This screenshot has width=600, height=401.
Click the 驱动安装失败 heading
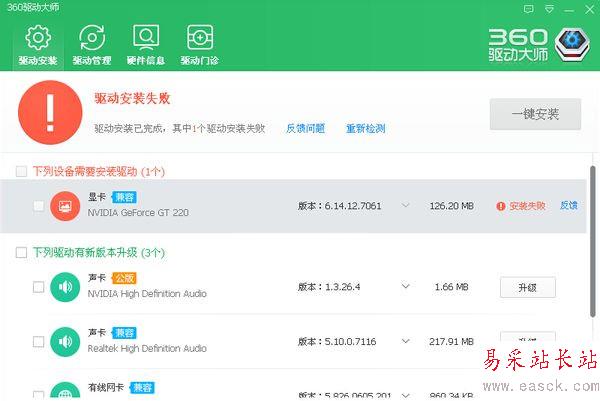pyautogui.click(x=132, y=99)
